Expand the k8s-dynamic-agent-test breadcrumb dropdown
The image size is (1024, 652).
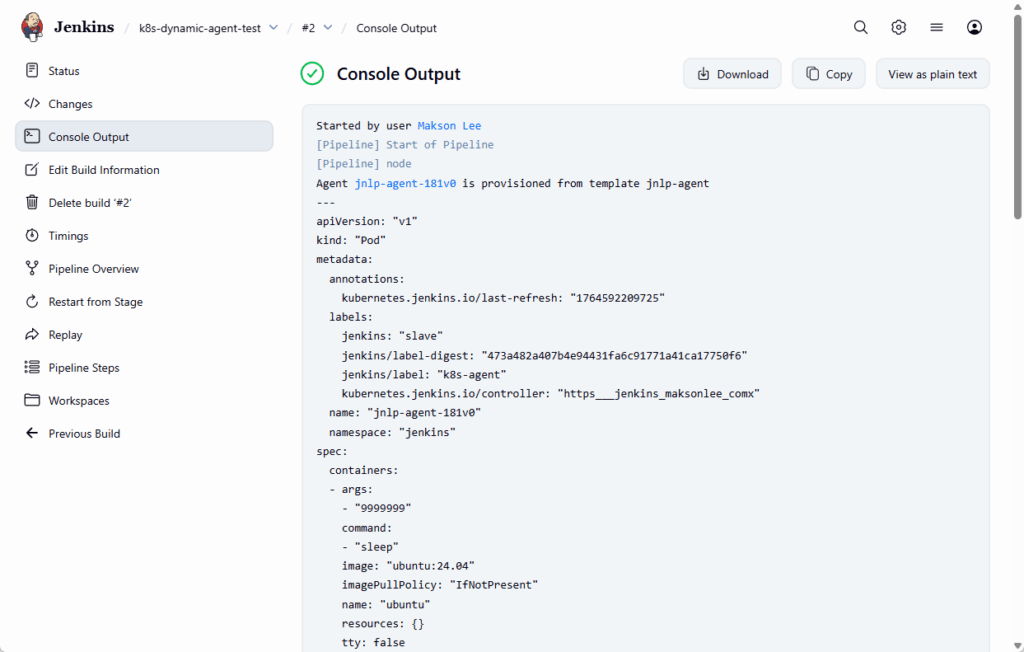coord(274,28)
